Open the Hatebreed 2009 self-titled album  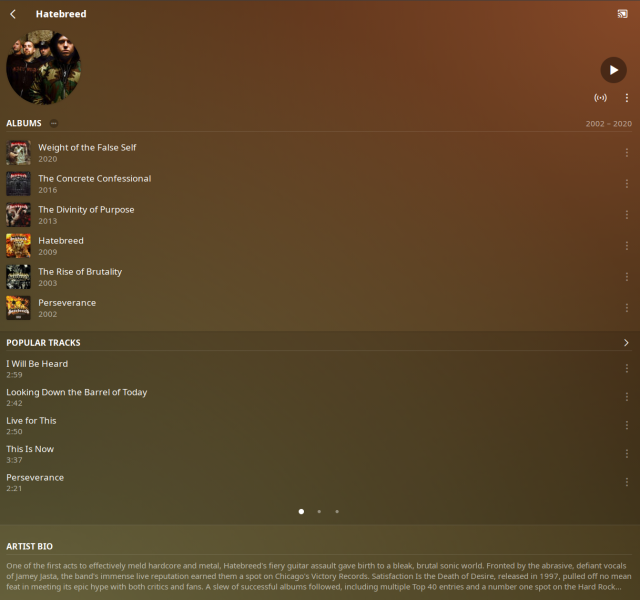61,241
